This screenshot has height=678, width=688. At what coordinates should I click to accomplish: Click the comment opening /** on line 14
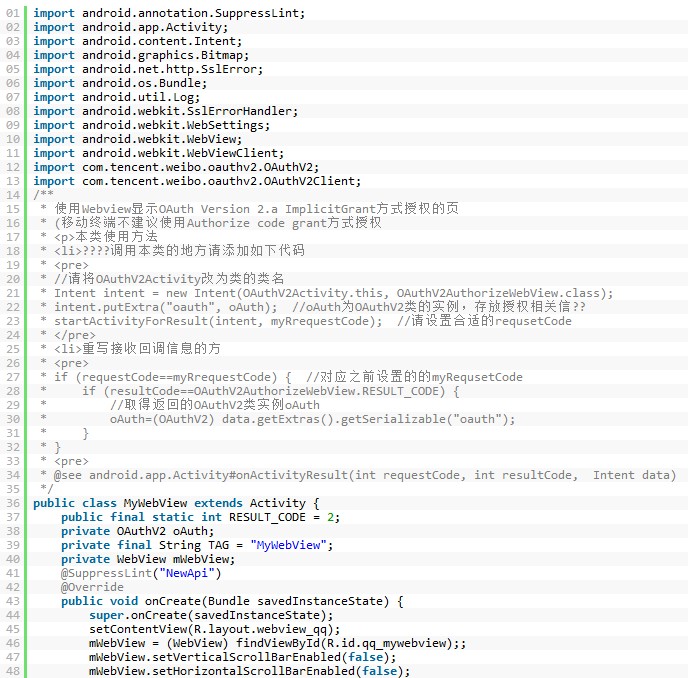[43, 194]
